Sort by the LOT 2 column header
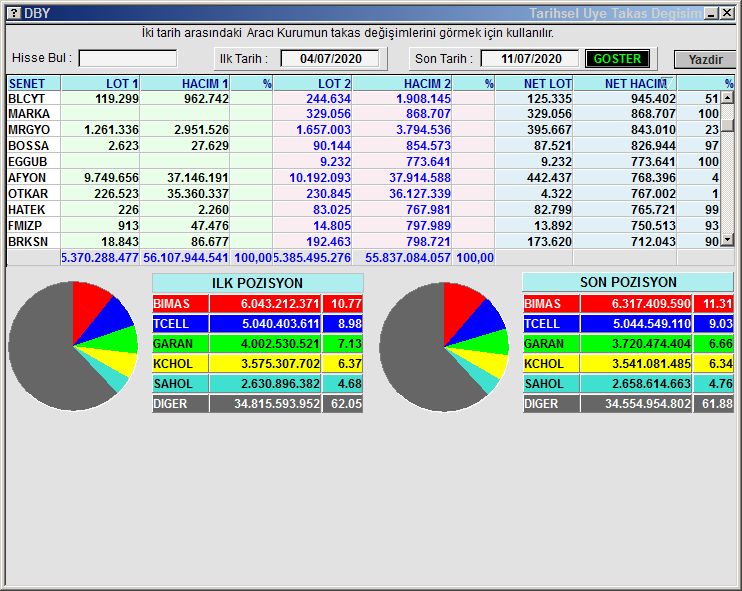Image resolution: width=742 pixels, height=591 pixels. pyautogui.click(x=312, y=83)
